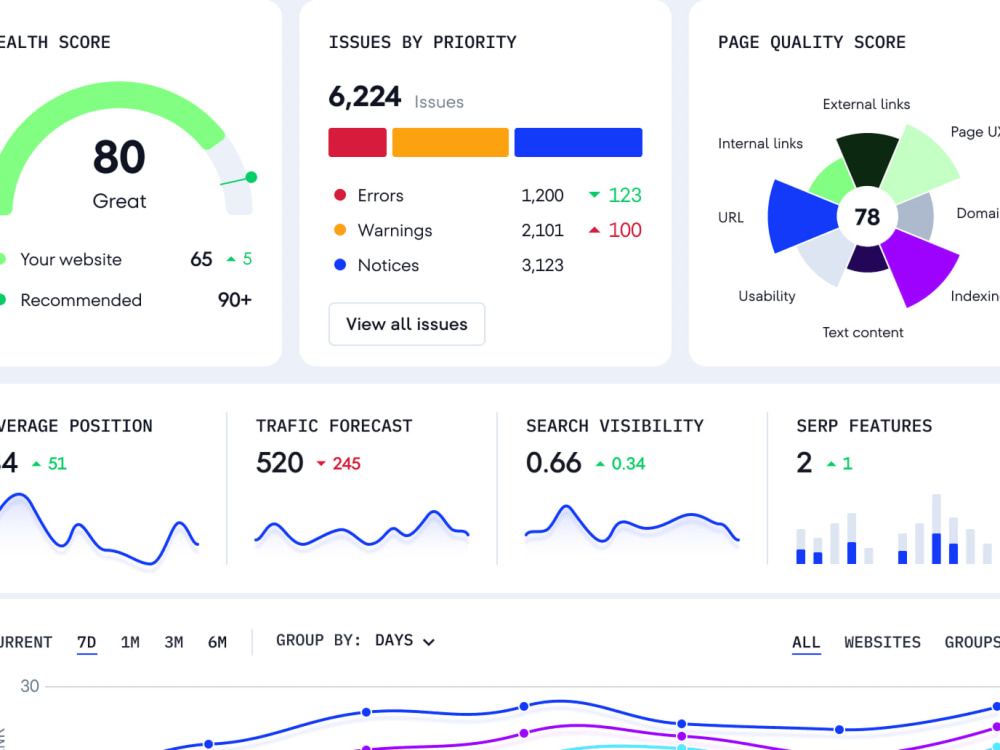Click the green down arrow beside 123
The width and height of the screenshot is (1000, 750).
594,195
